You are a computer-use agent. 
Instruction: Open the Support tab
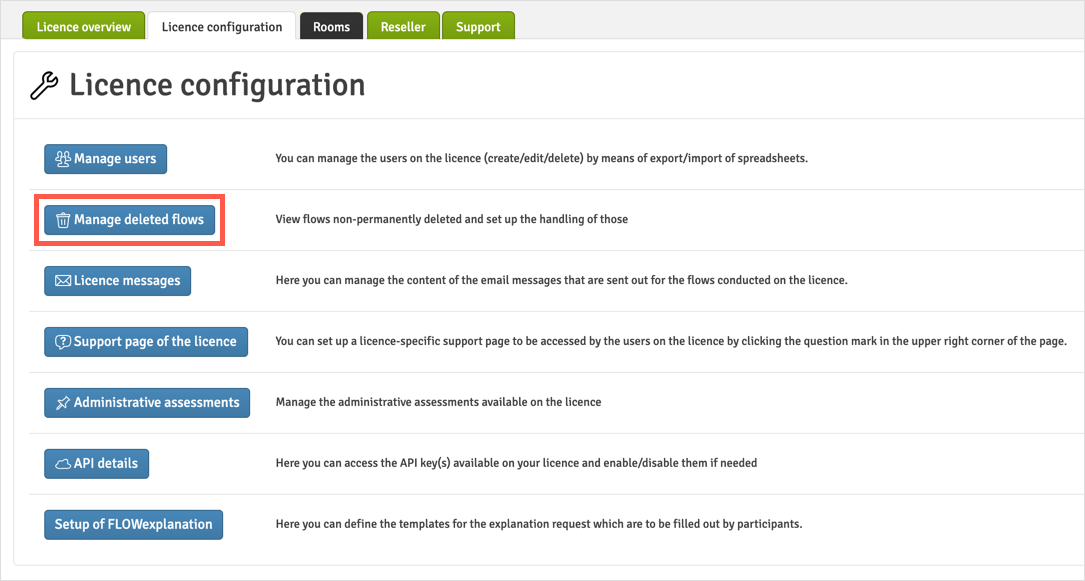point(478,27)
